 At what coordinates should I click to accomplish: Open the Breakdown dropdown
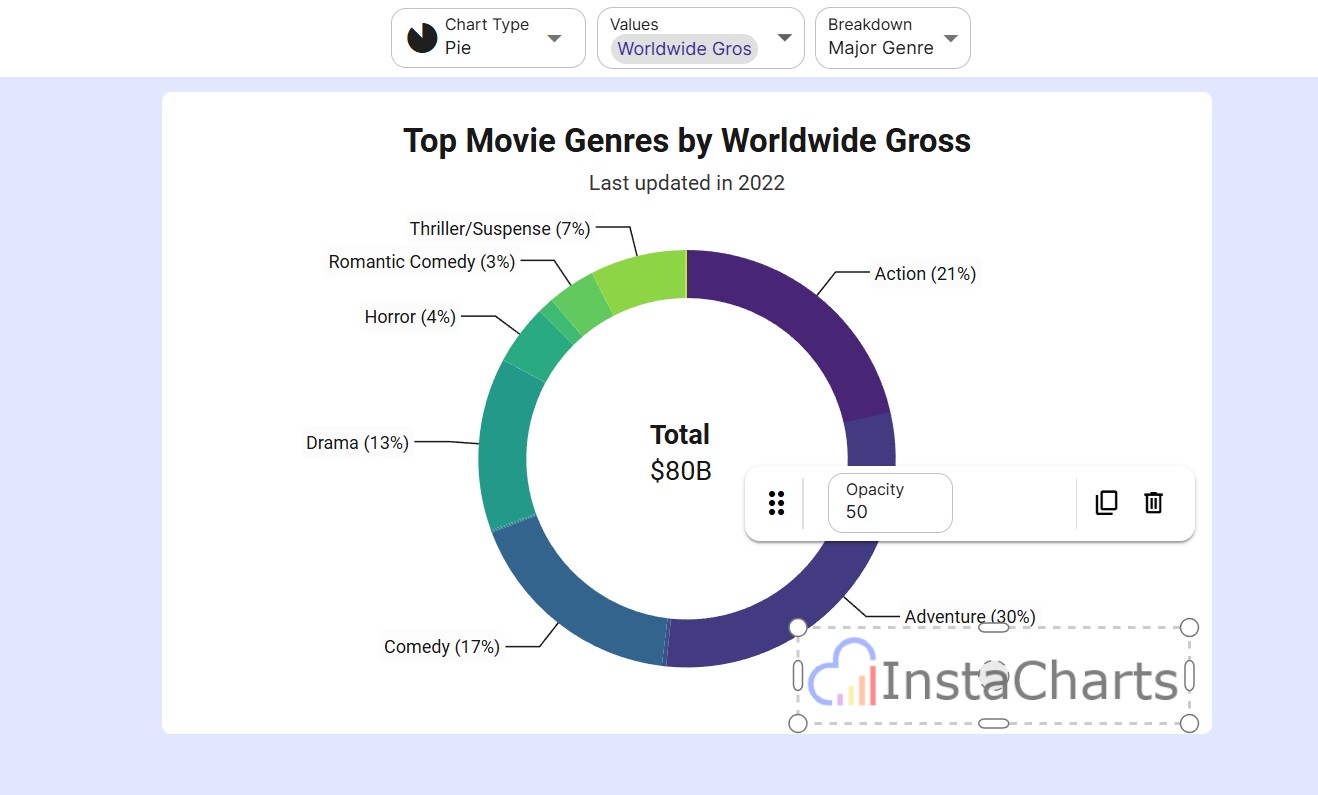(950, 38)
